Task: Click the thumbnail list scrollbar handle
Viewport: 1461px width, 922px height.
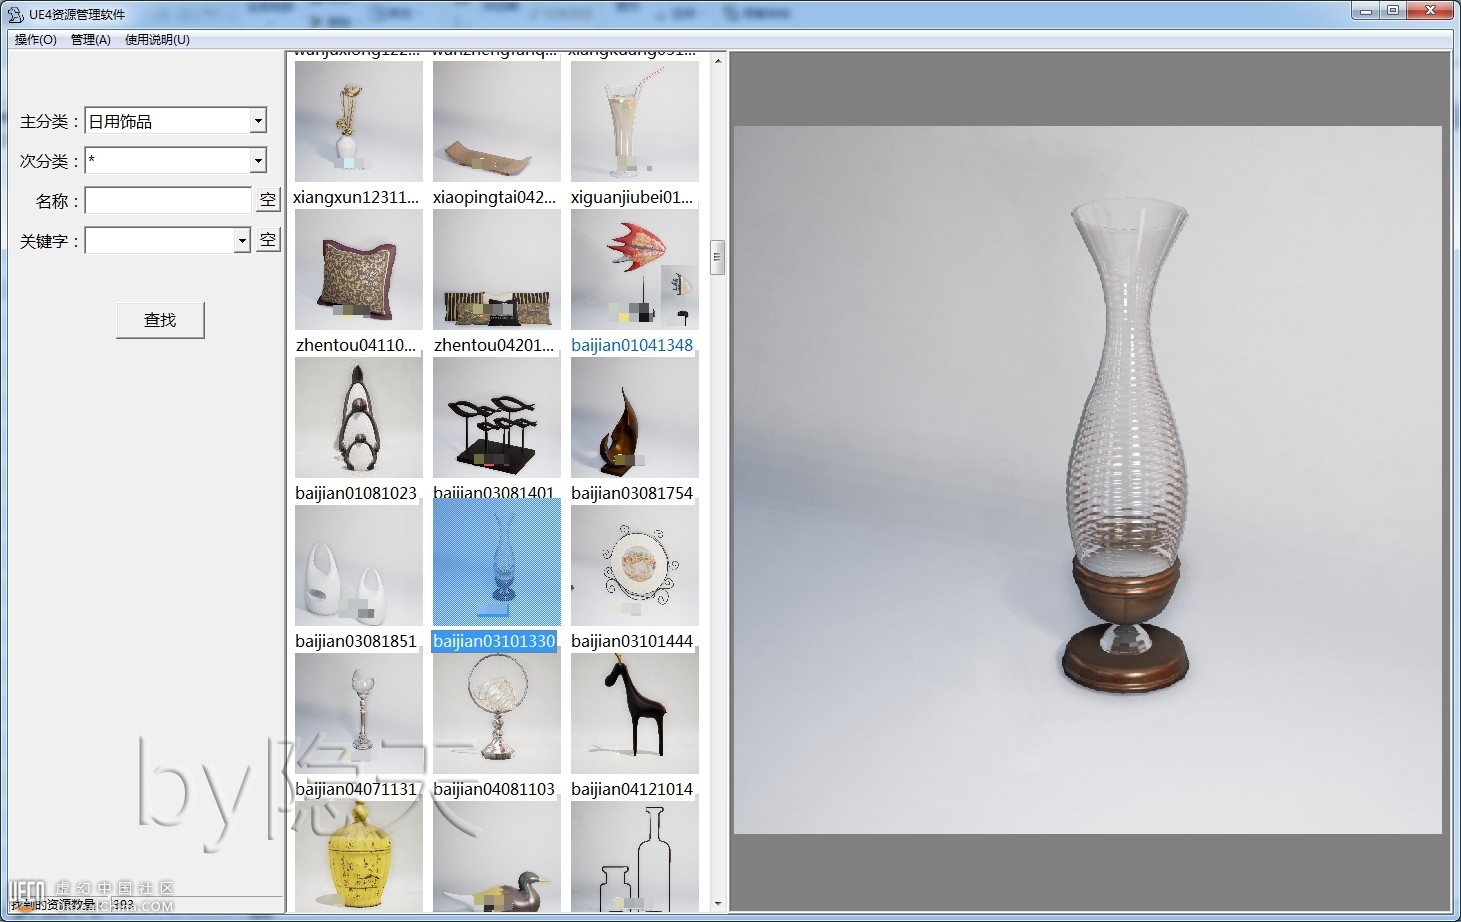Action: coord(717,257)
